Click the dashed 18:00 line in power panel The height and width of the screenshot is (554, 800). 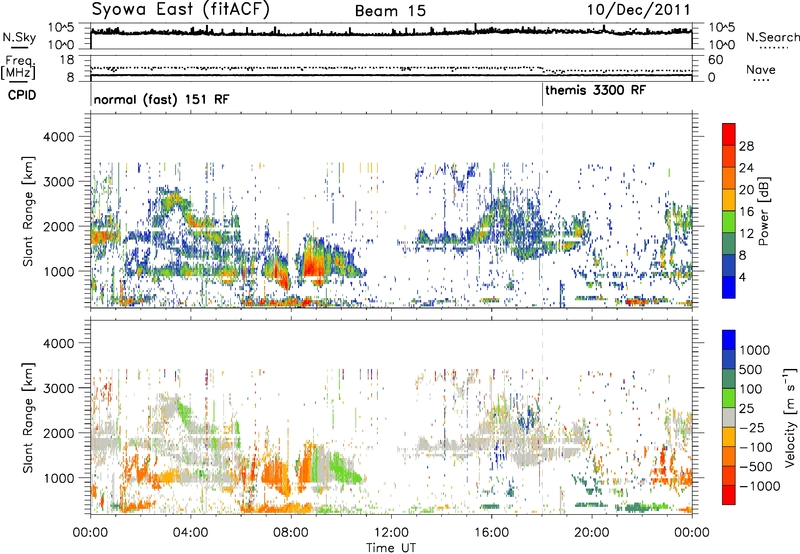pos(542,210)
